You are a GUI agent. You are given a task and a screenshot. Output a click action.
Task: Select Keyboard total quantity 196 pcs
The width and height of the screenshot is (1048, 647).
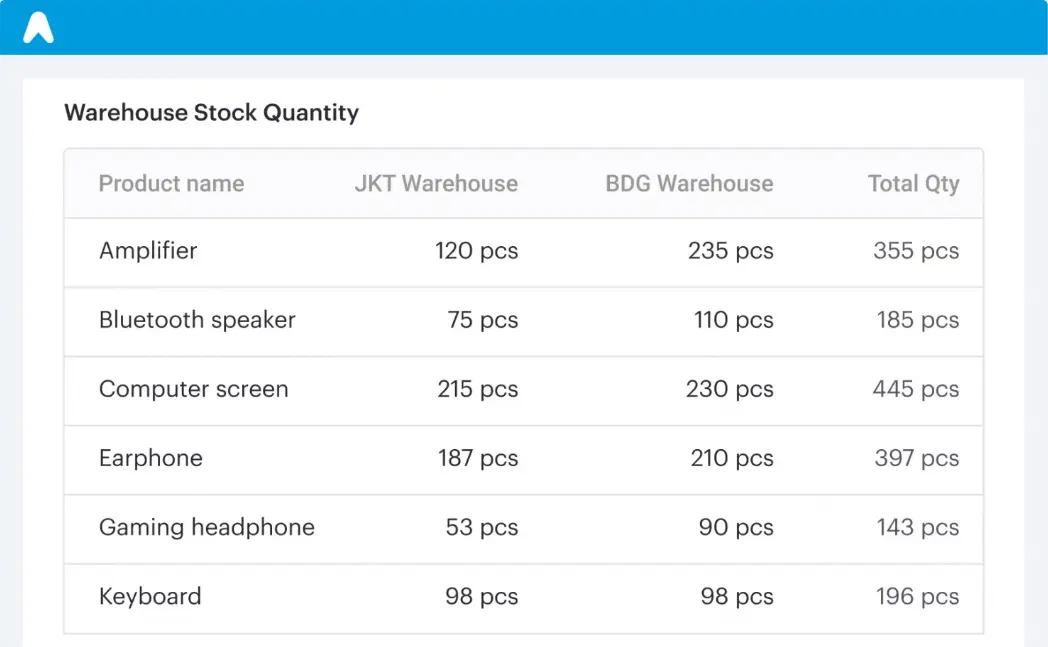click(917, 596)
